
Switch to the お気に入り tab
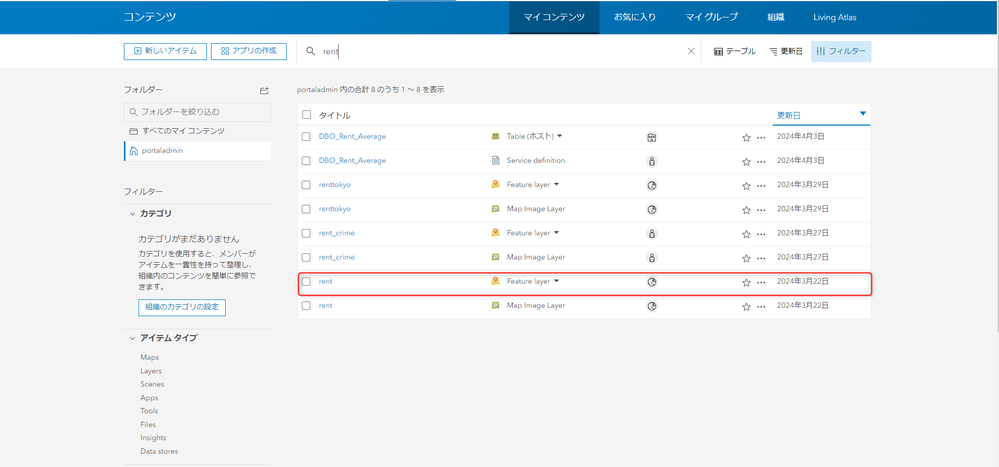pos(635,17)
